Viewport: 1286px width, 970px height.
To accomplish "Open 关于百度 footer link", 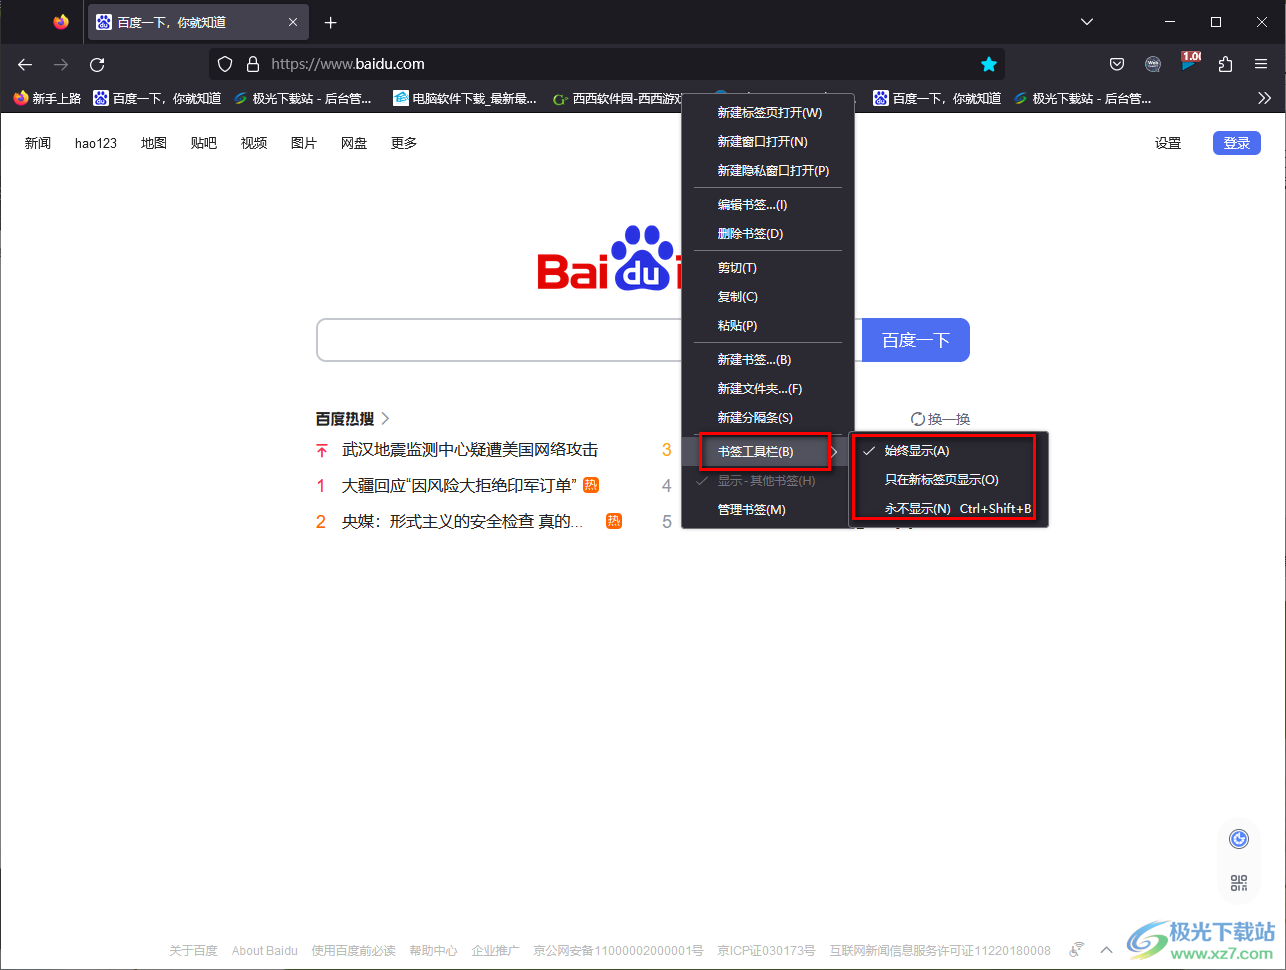I will 193,951.
